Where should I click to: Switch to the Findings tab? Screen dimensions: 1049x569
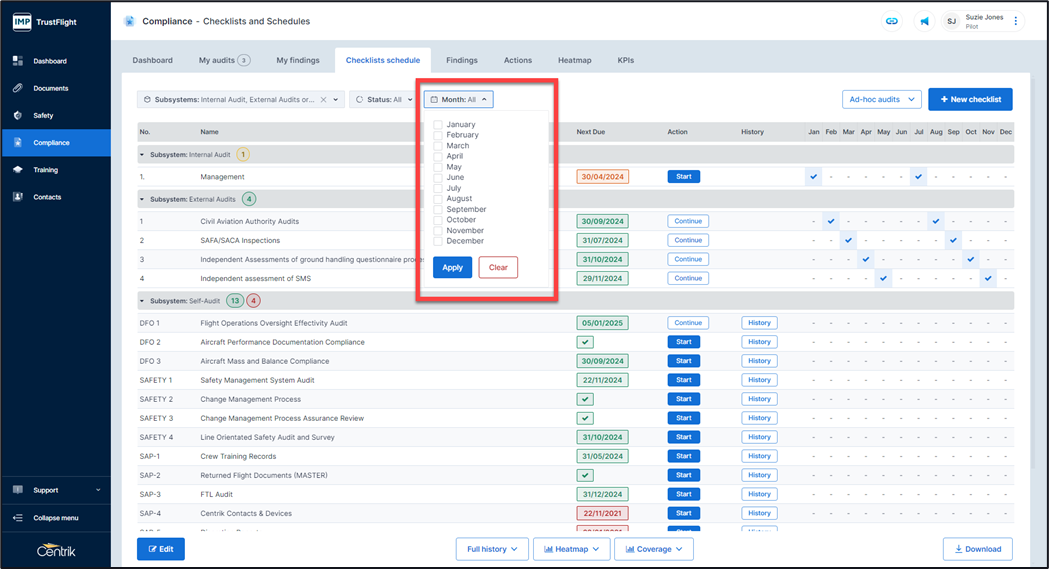click(461, 60)
